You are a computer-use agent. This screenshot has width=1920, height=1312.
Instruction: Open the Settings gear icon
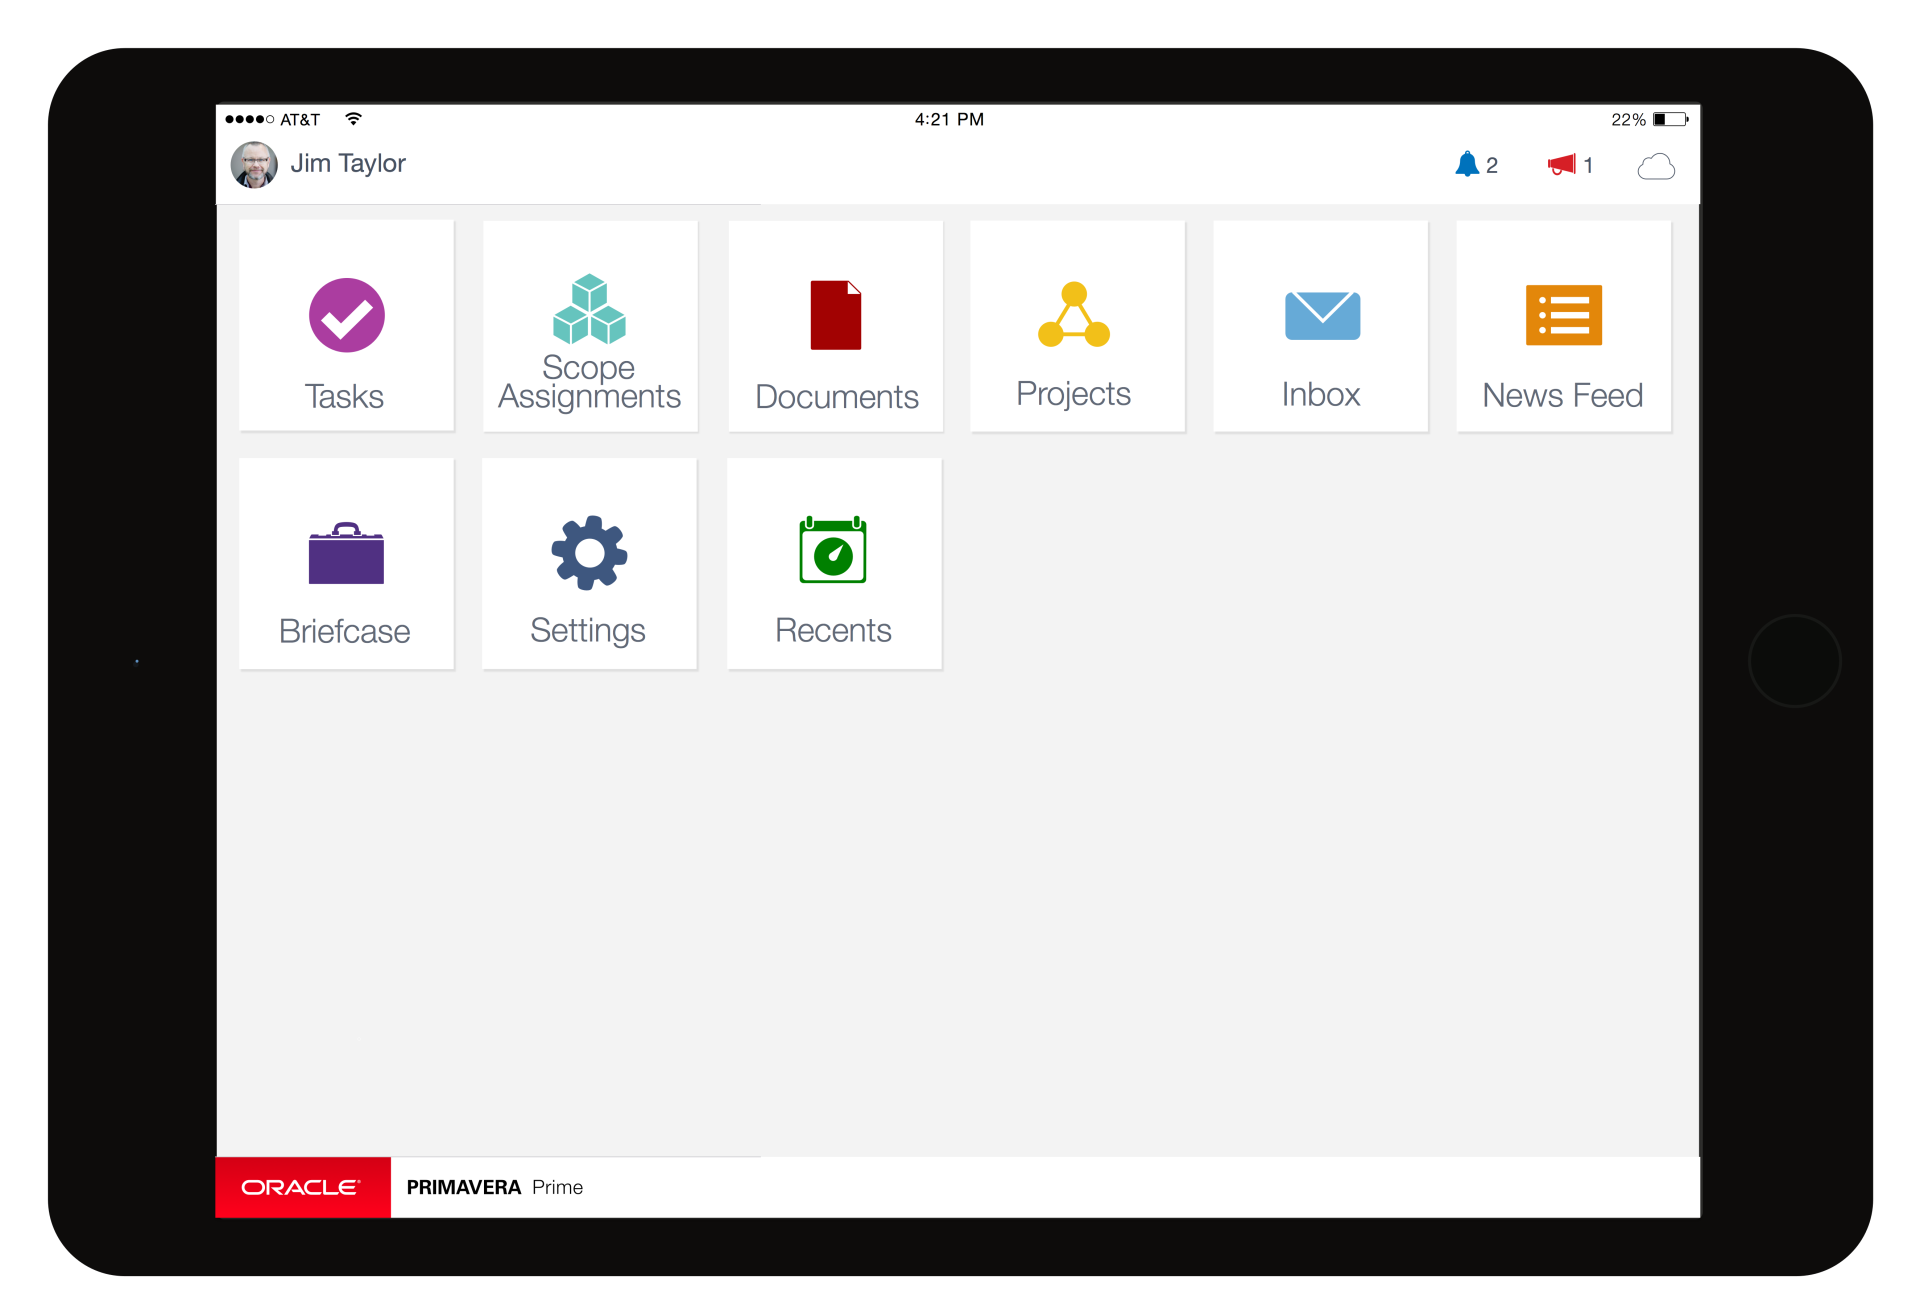(589, 553)
